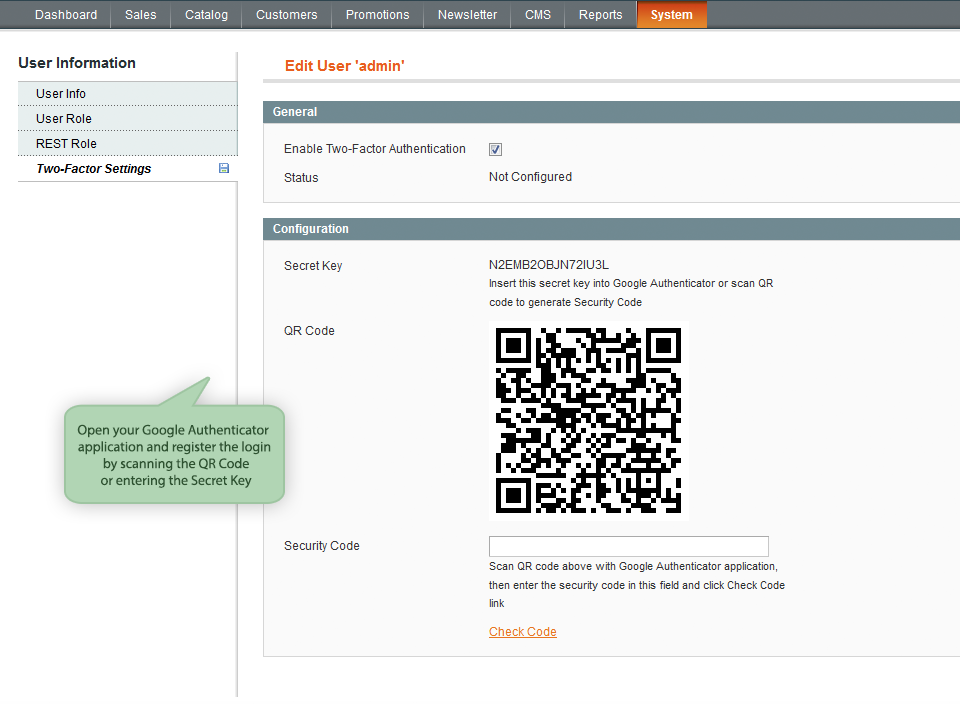960x704 pixels.
Task: Open the Sales menu
Action: point(140,15)
